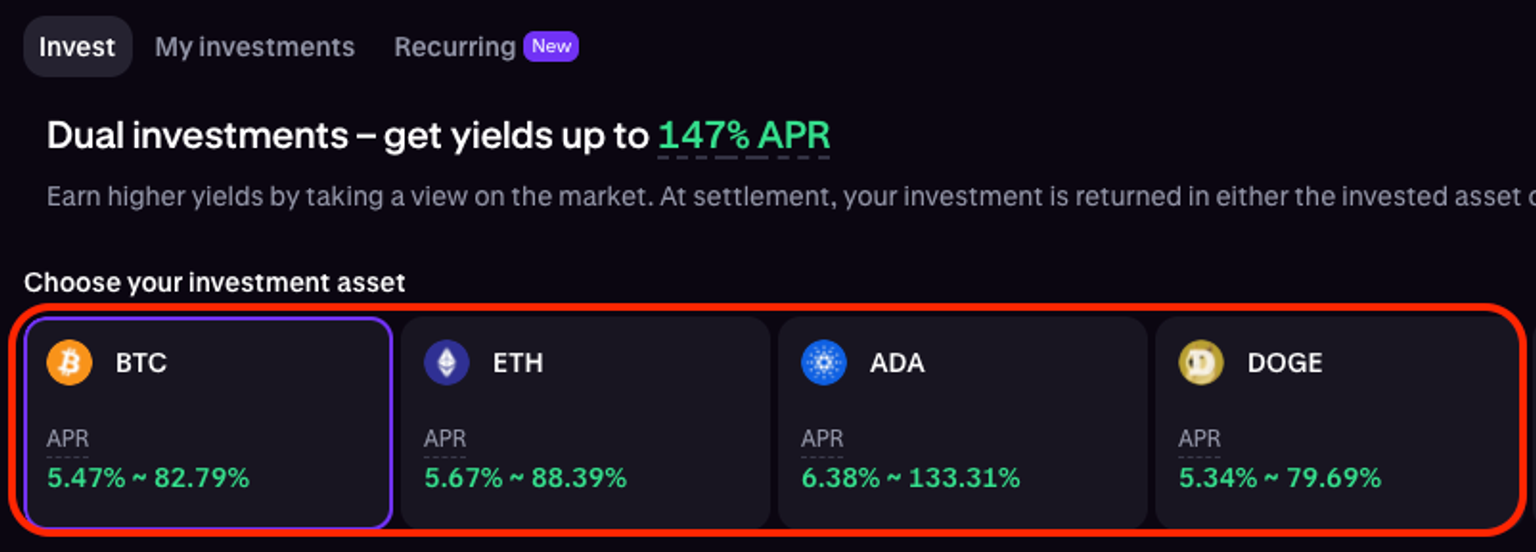Select the DOGE investment asset card
The width and height of the screenshot is (1536, 552).
[1338, 423]
